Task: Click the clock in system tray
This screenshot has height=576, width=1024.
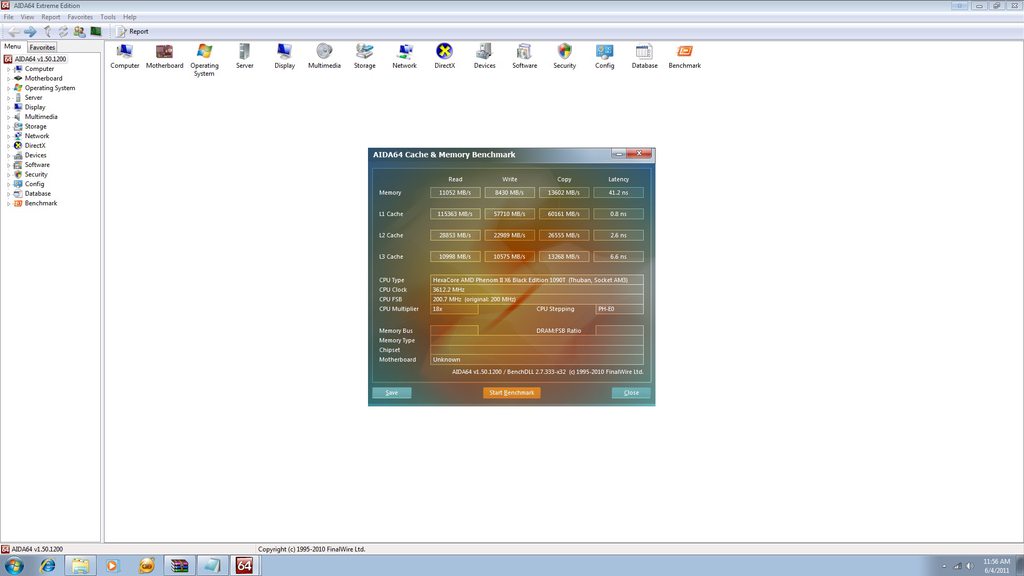Action: pyautogui.click(x=997, y=566)
